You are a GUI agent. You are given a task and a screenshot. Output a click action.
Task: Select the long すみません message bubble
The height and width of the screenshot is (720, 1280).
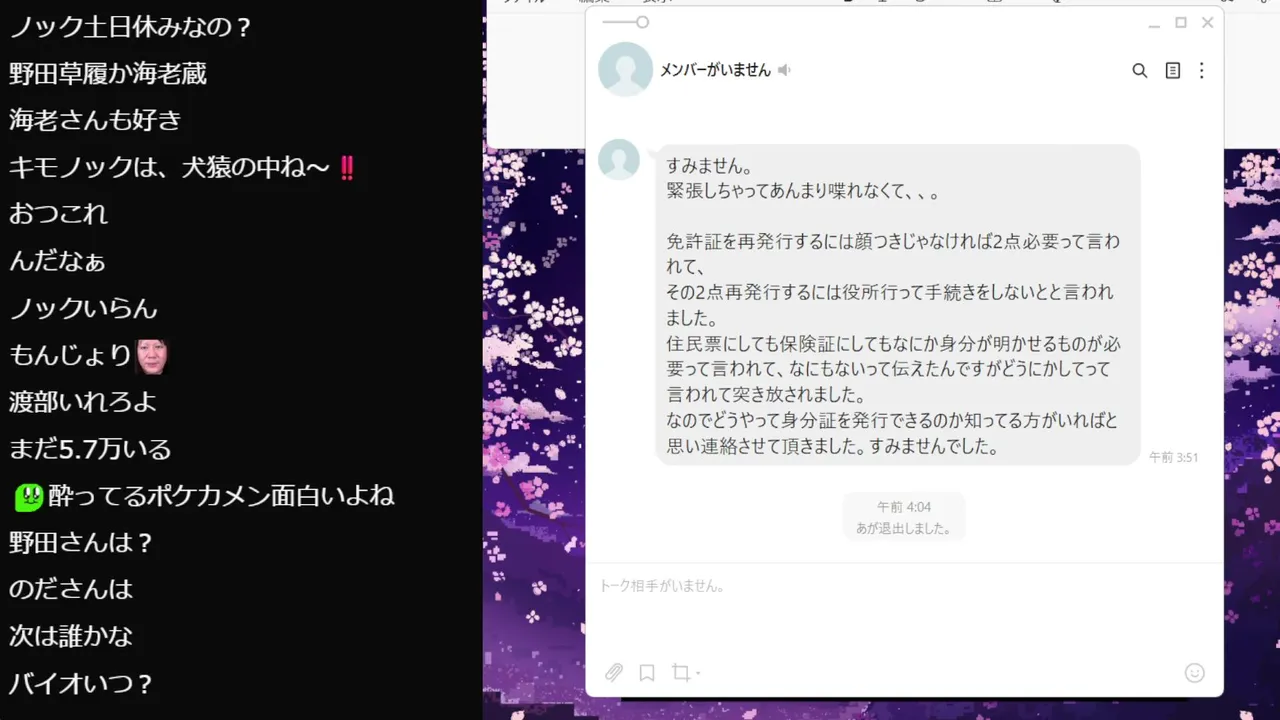pos(898,305)
